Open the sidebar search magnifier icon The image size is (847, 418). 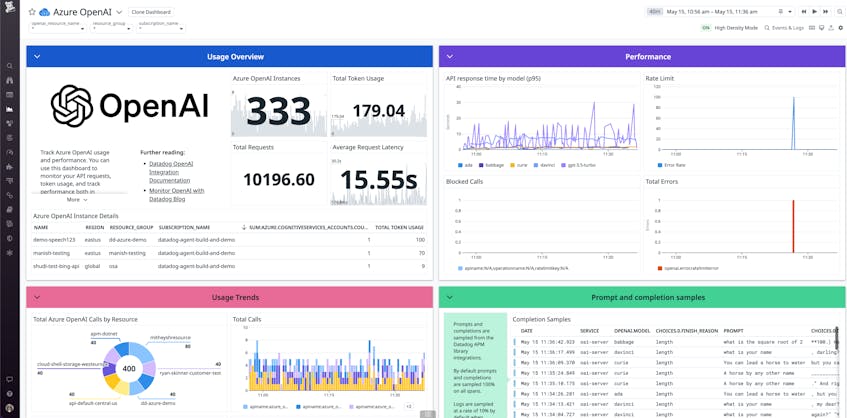coord(9,66)
